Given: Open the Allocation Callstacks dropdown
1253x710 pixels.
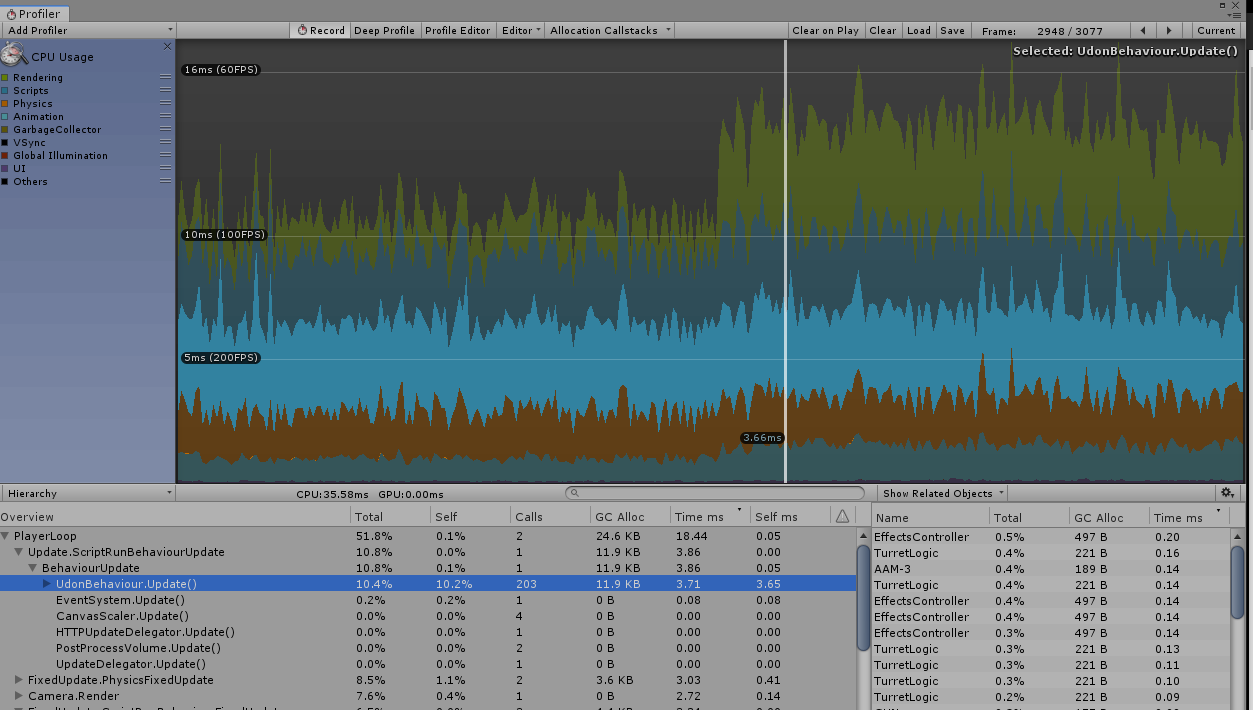Looking at the screenshot, I should point(608,30).
